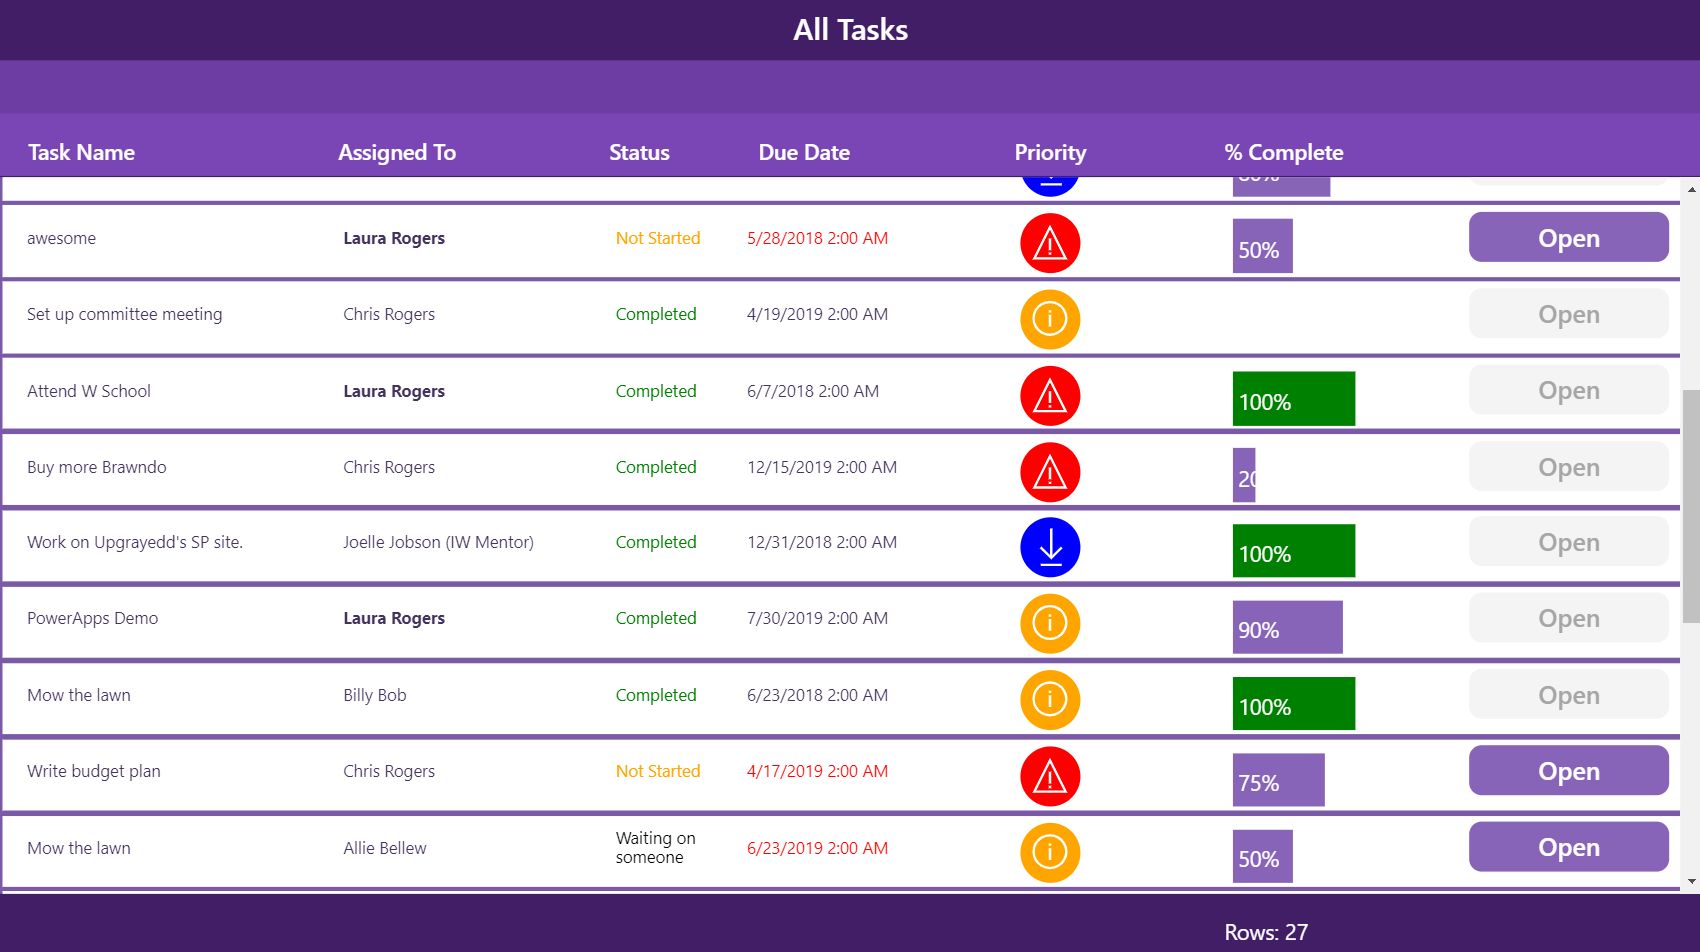The image size is (1700, 952).
Task: Click the red high priority icon for awesome
Action: [1050, 242]
